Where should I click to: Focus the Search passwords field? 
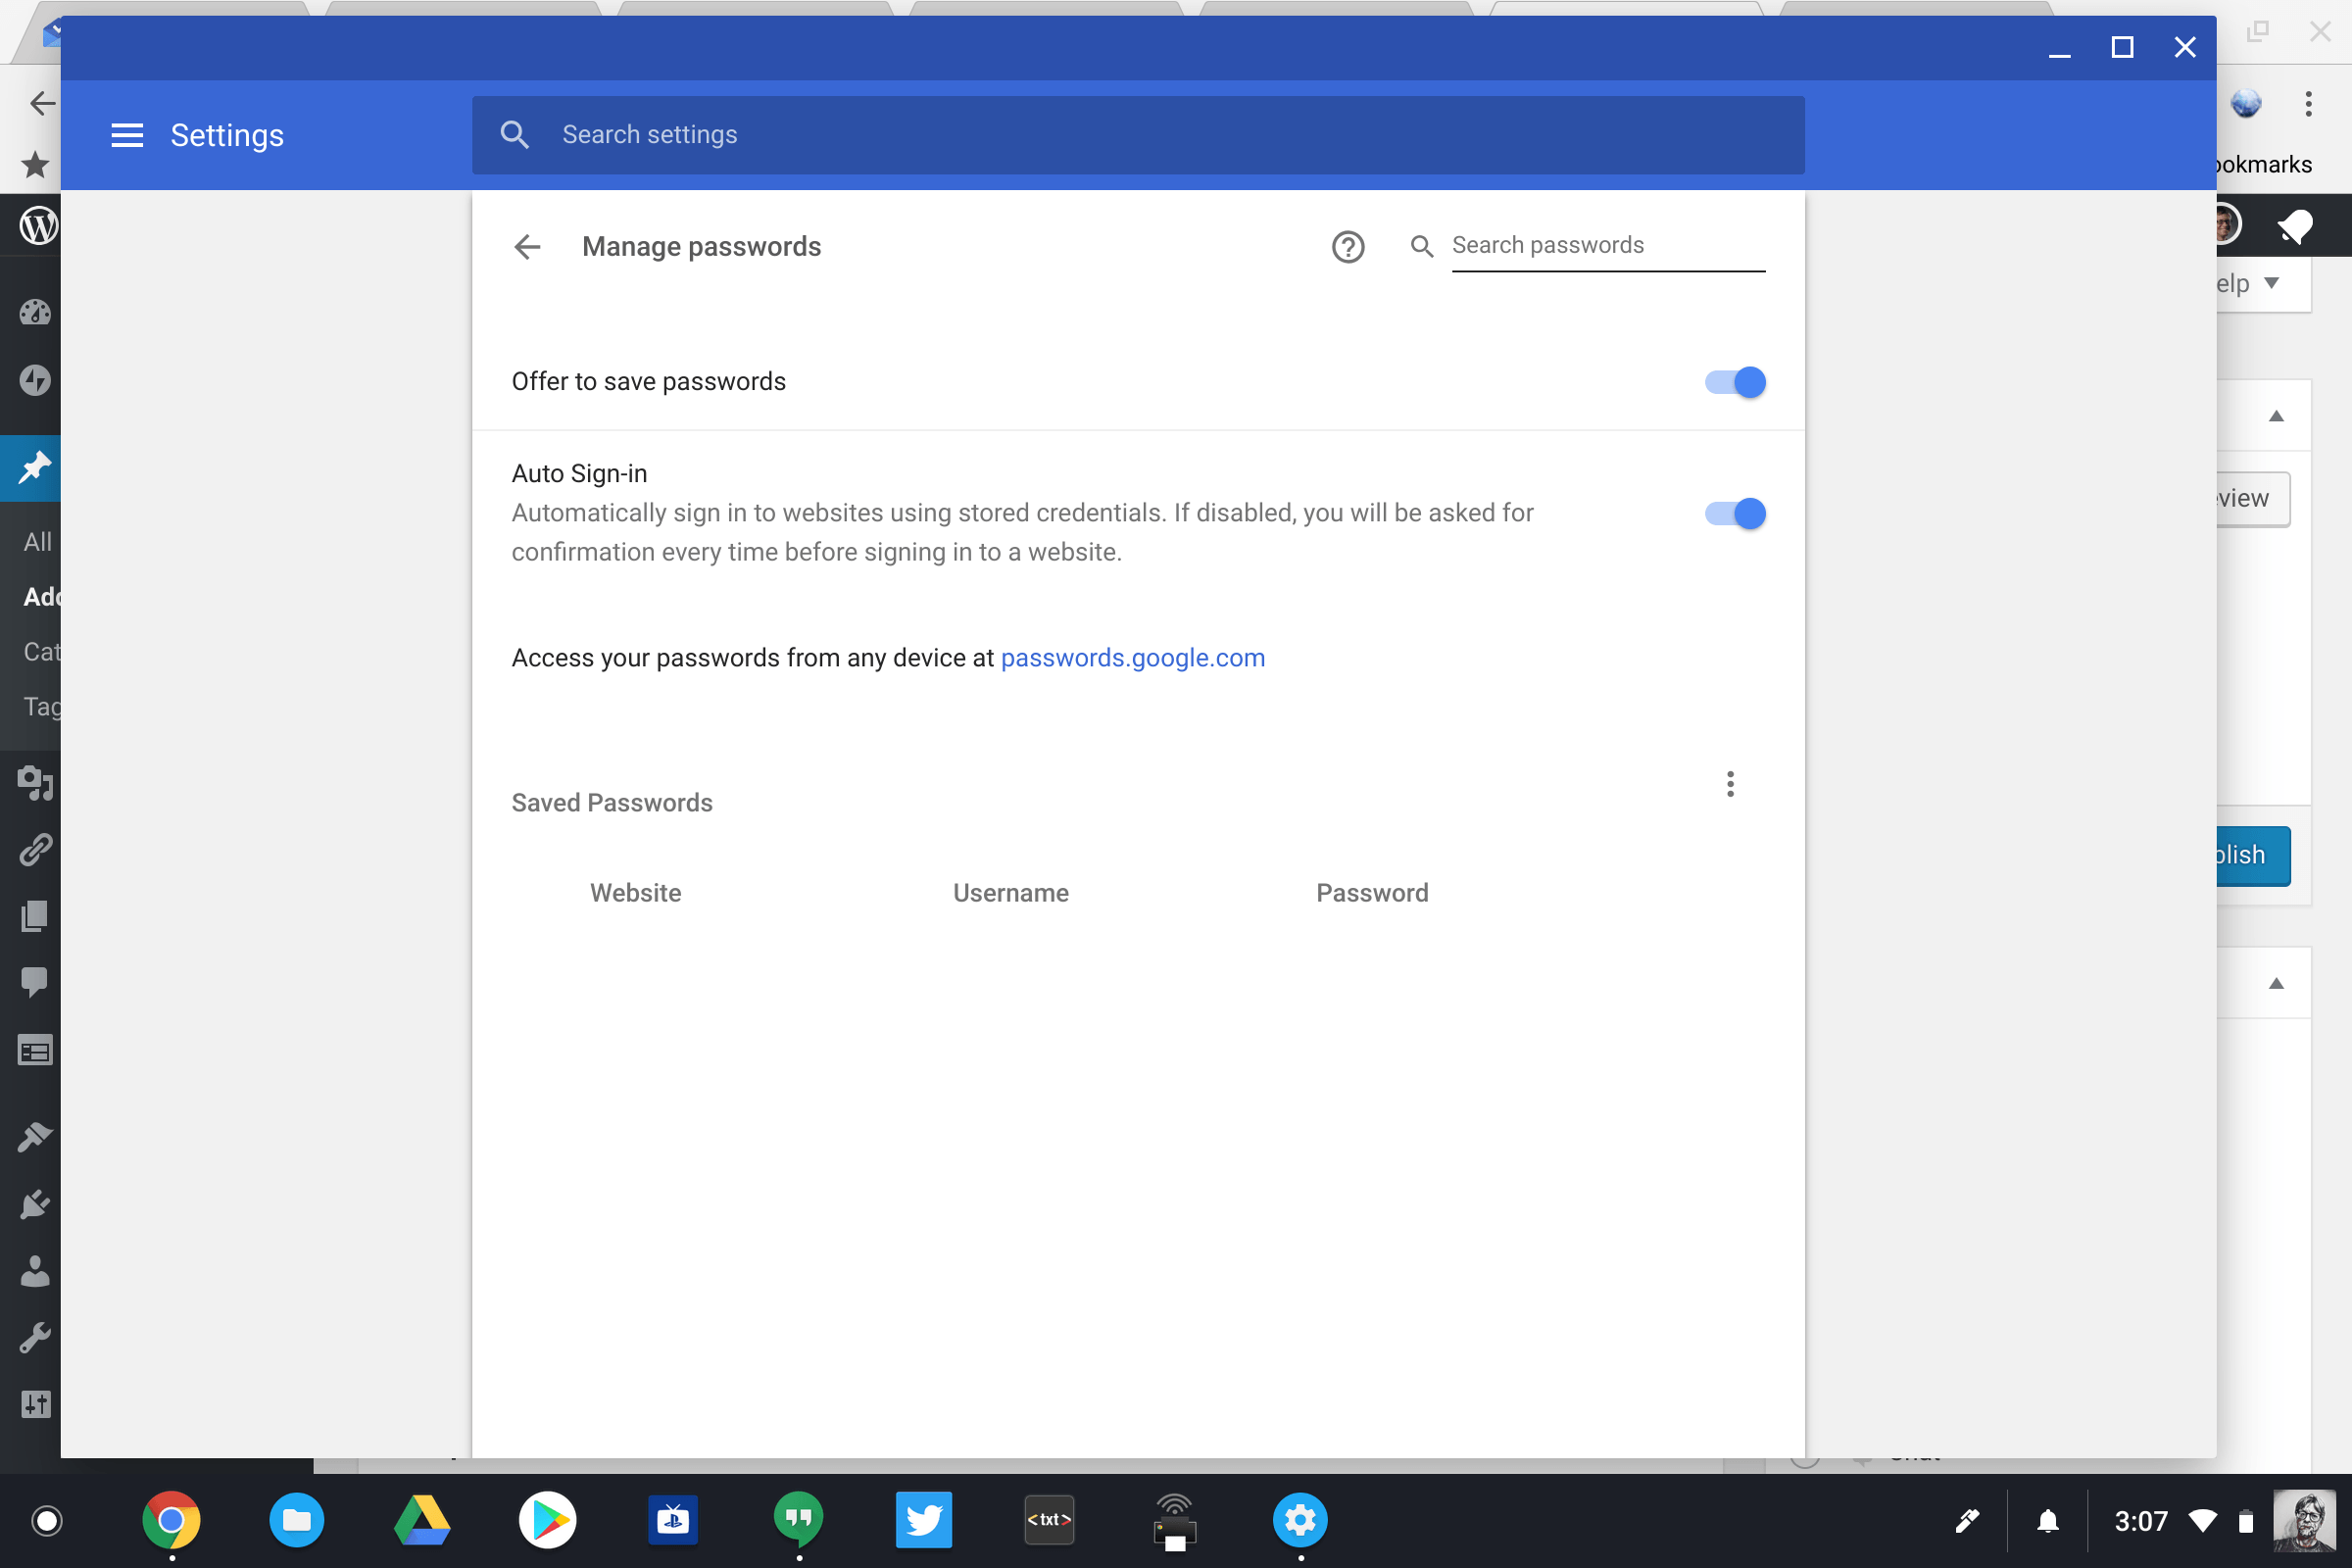click(x=1608, y=246)
